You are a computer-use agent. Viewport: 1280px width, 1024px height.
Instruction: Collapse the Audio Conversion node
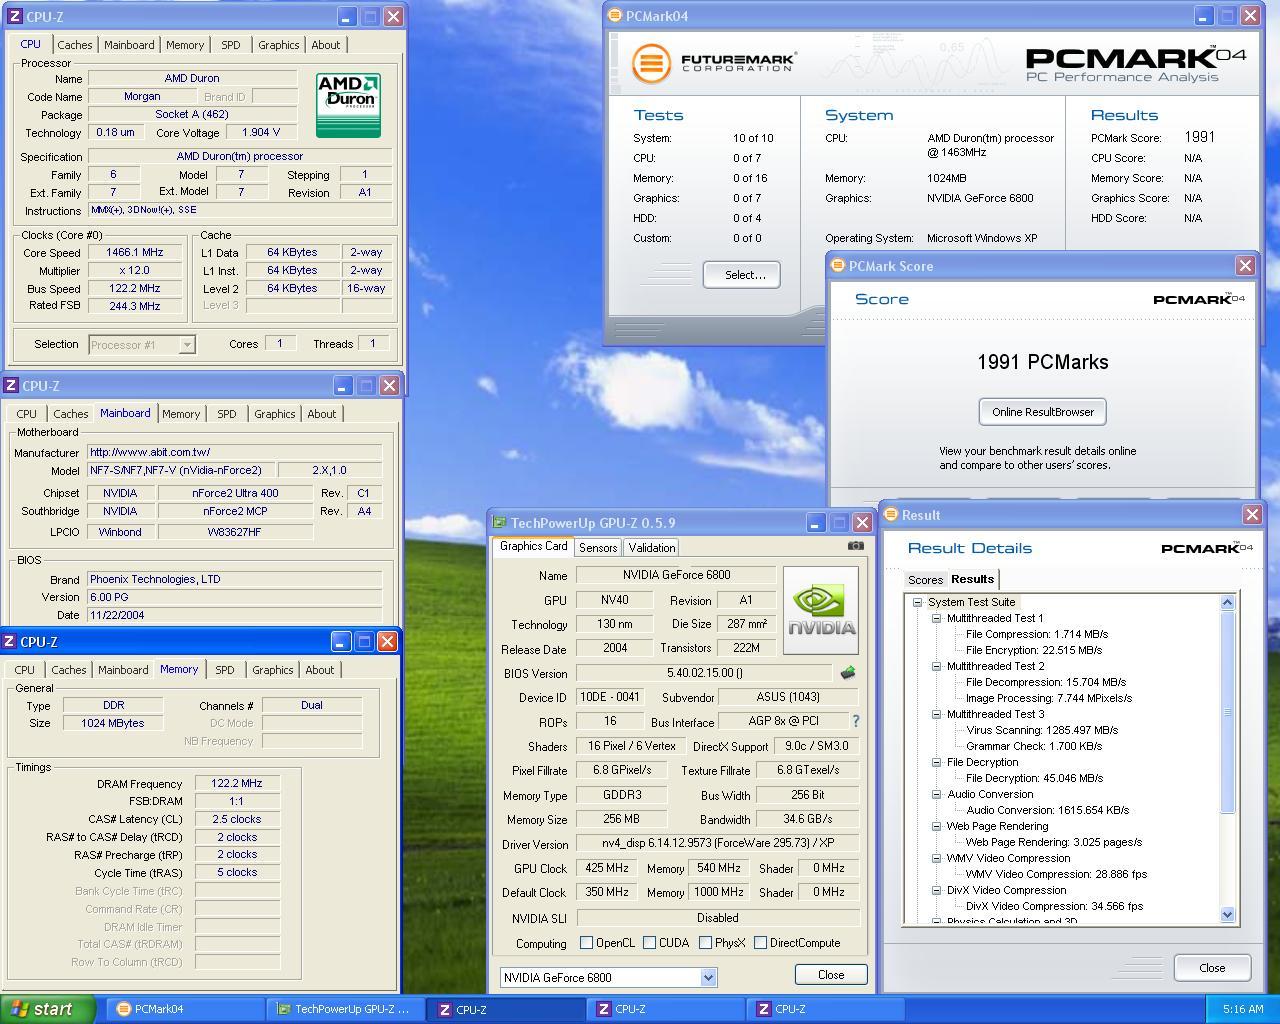click(936, 794)
